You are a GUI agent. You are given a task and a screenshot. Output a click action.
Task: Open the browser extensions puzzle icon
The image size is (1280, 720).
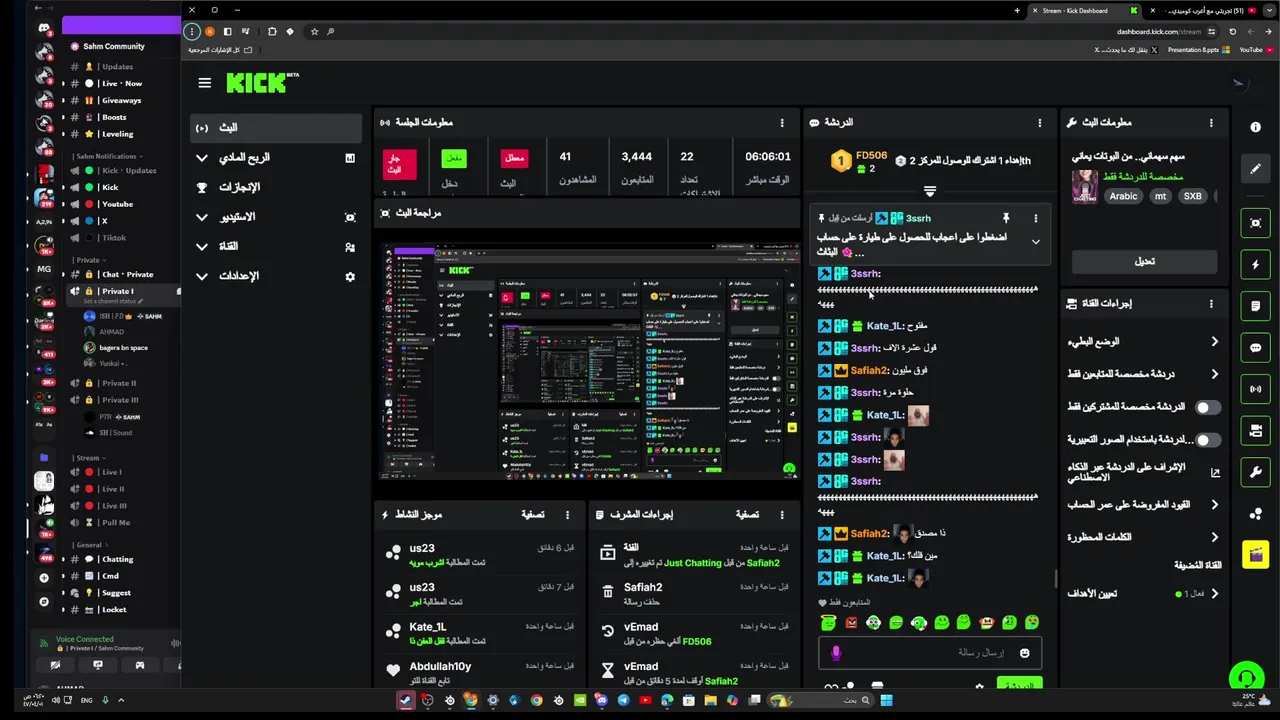[x=272, y=31]
